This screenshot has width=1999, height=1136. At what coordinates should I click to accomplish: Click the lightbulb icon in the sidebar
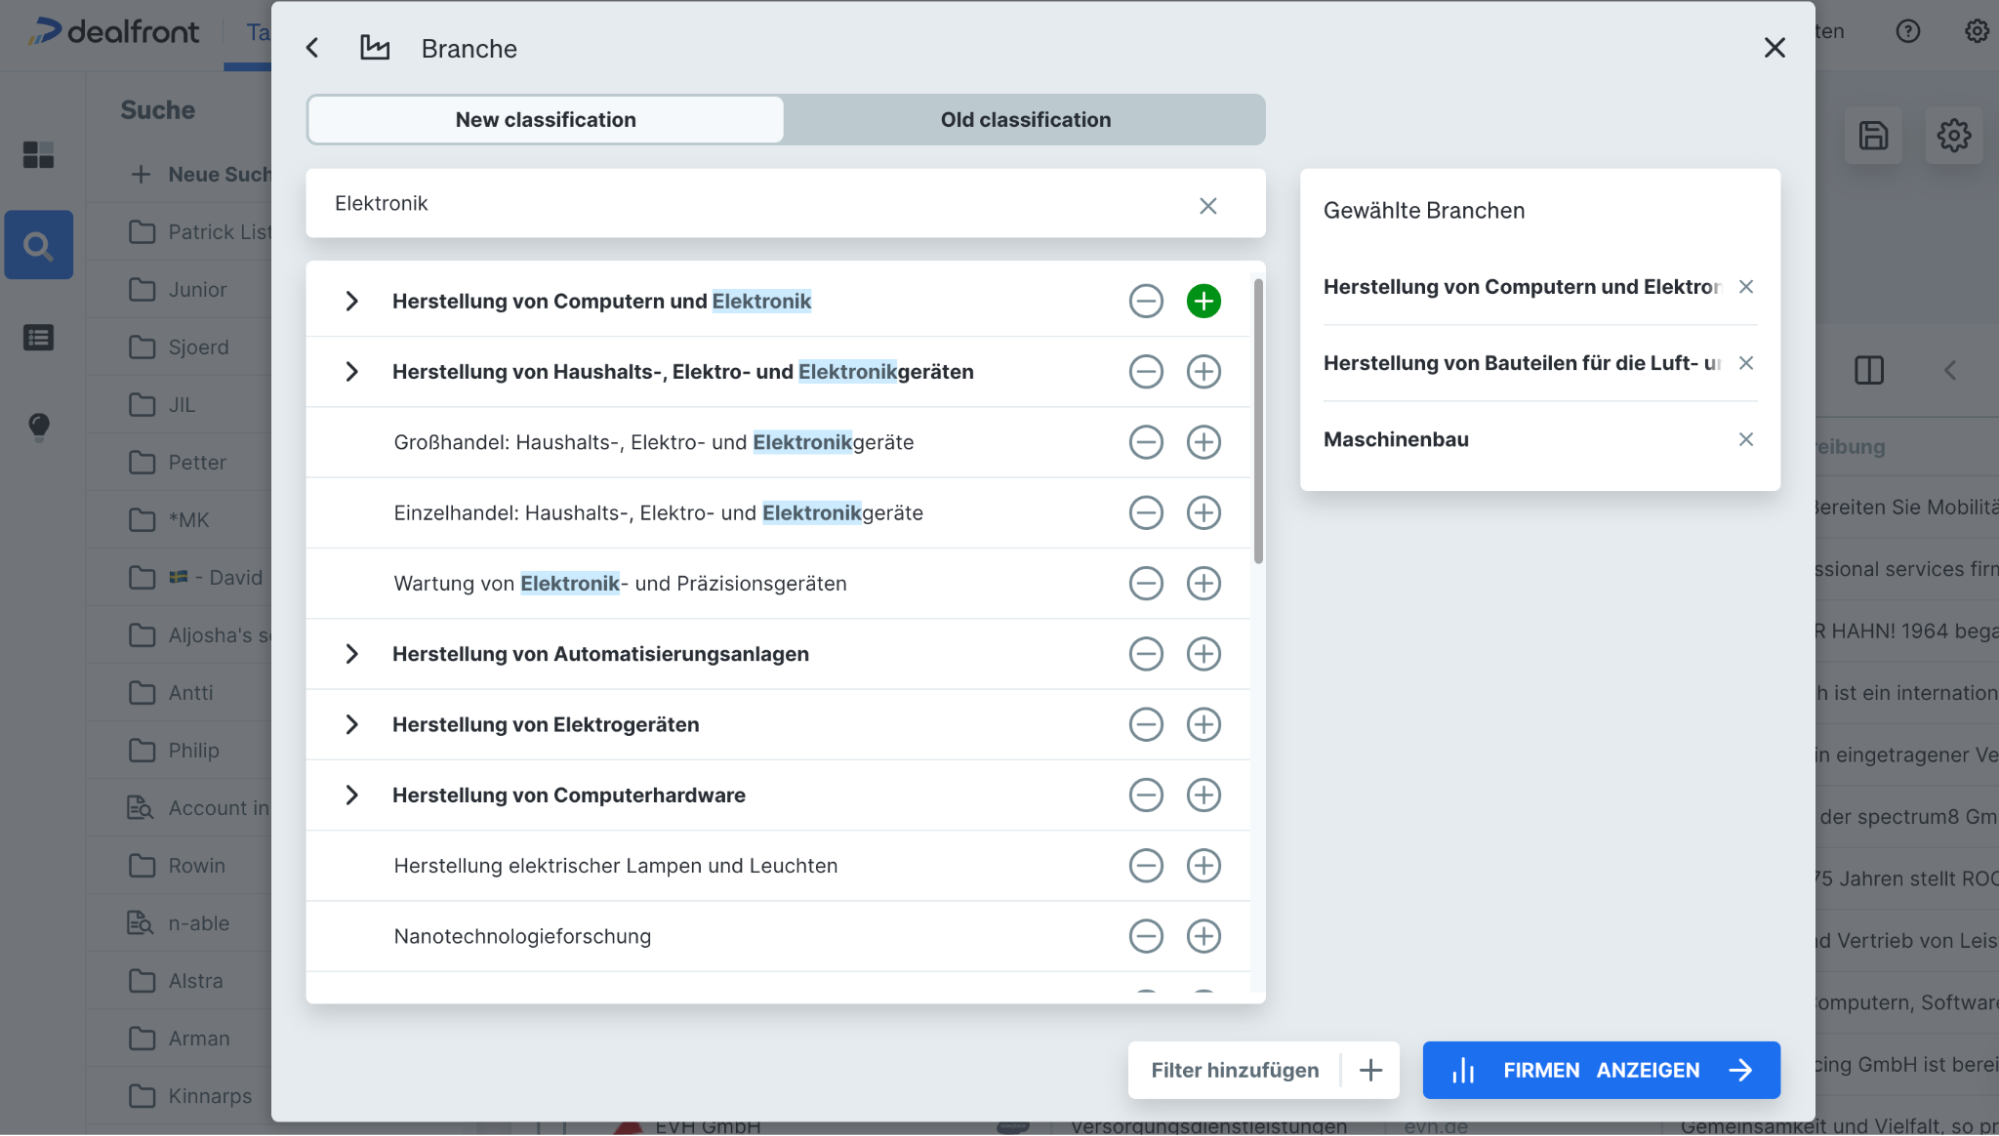point(39,427)
